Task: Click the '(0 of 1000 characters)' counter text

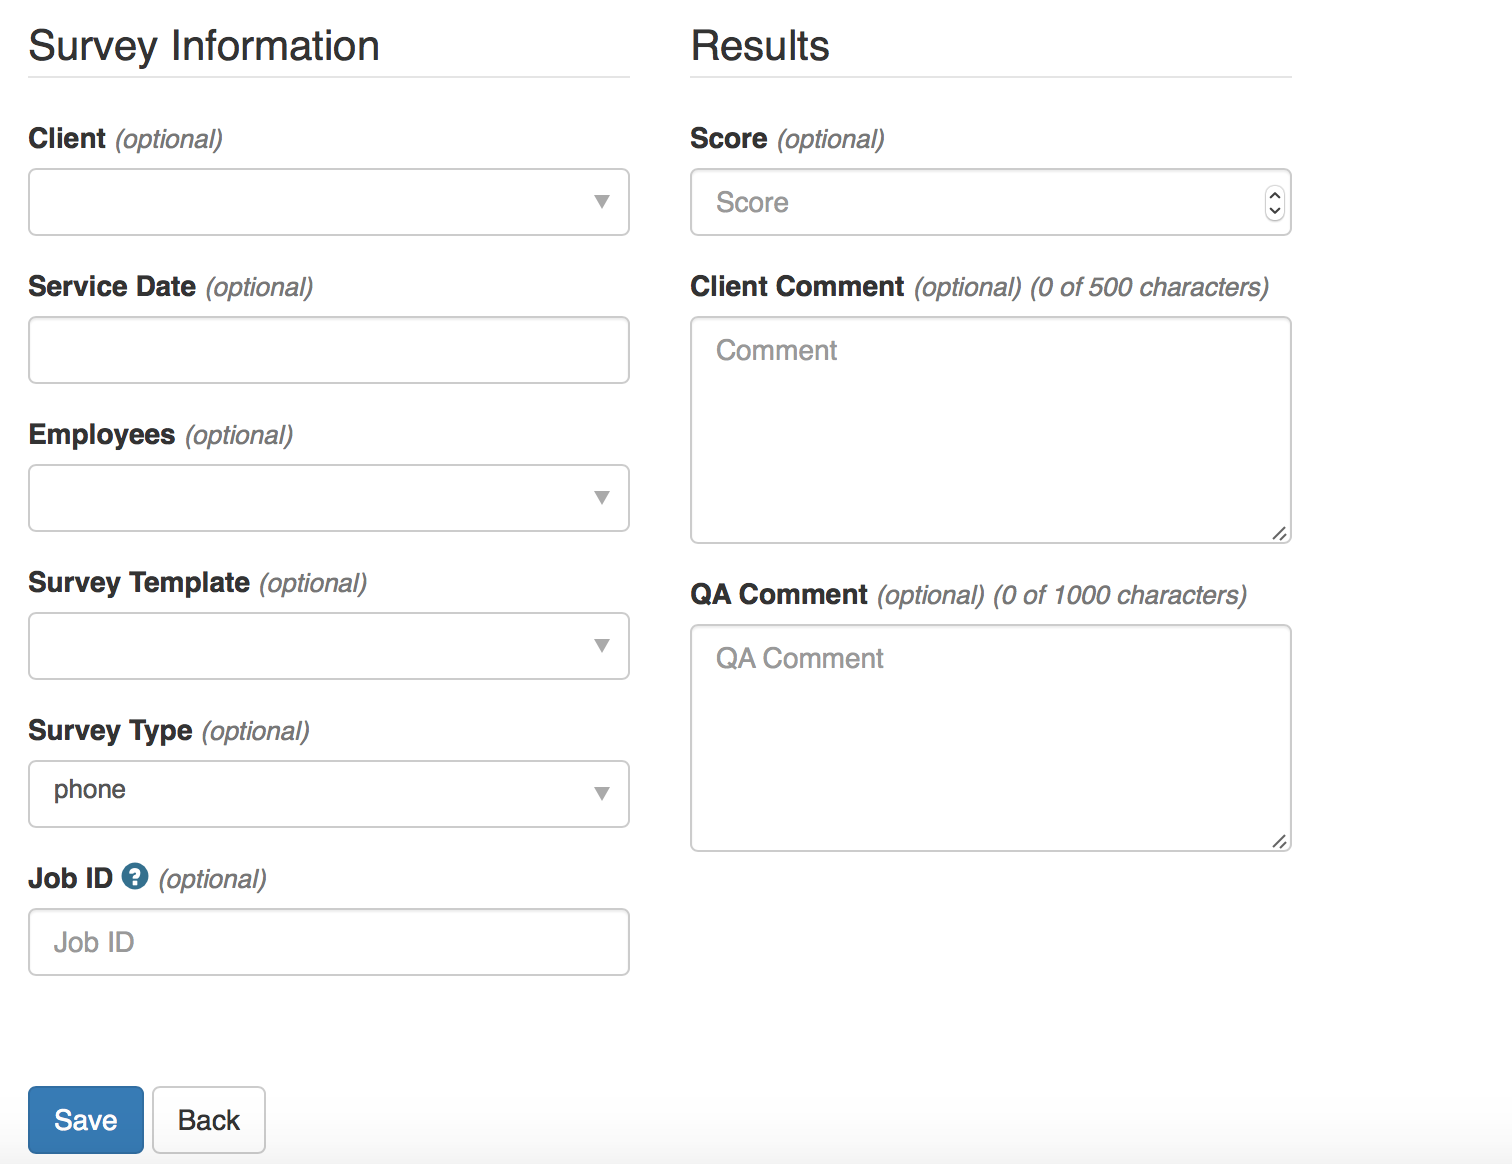Action: pyautogui.click(x=1120, y=595)
